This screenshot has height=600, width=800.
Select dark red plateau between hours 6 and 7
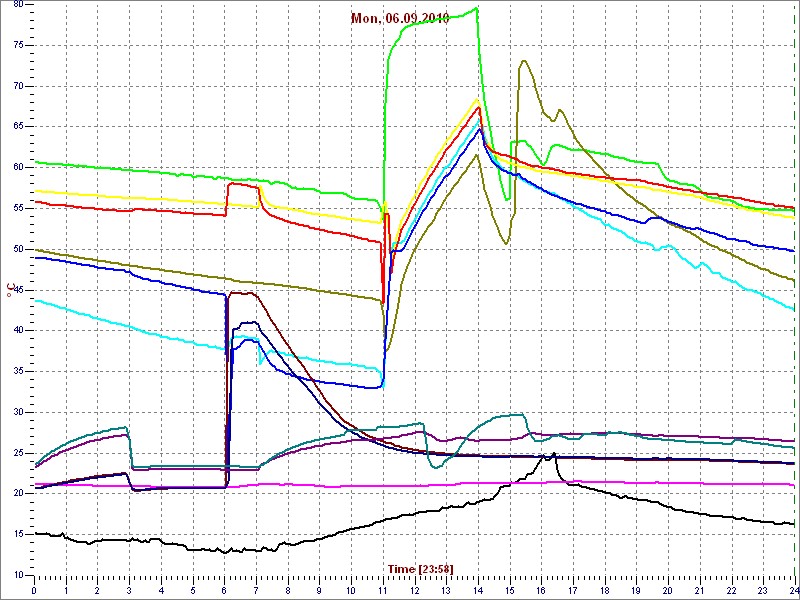[x=242, y=293]
